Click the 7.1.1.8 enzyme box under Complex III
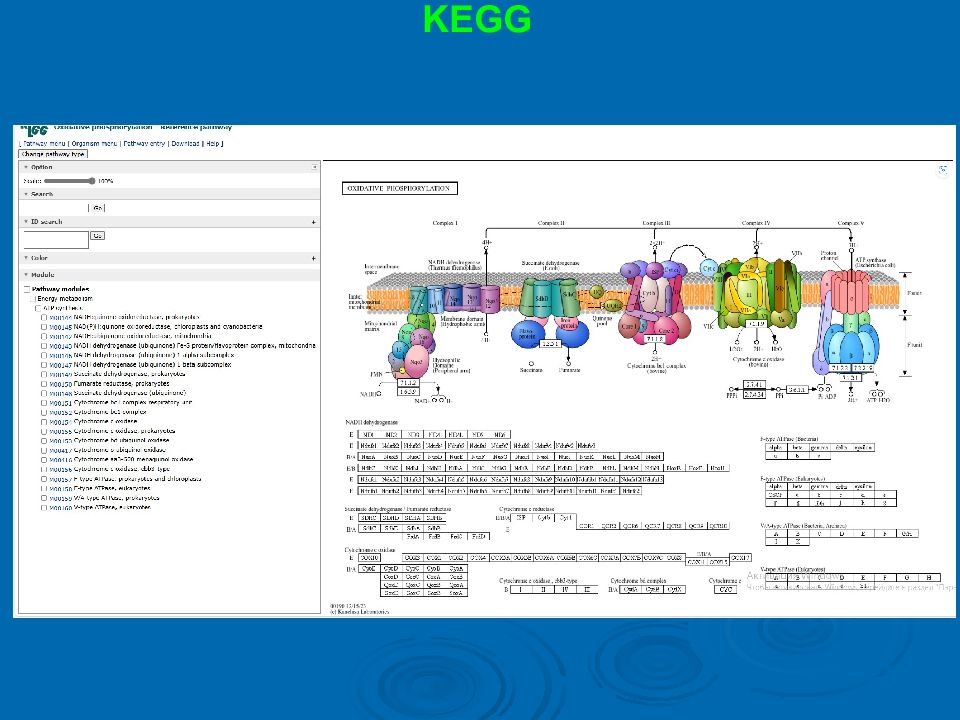The image size is (960, 720). 654,339
